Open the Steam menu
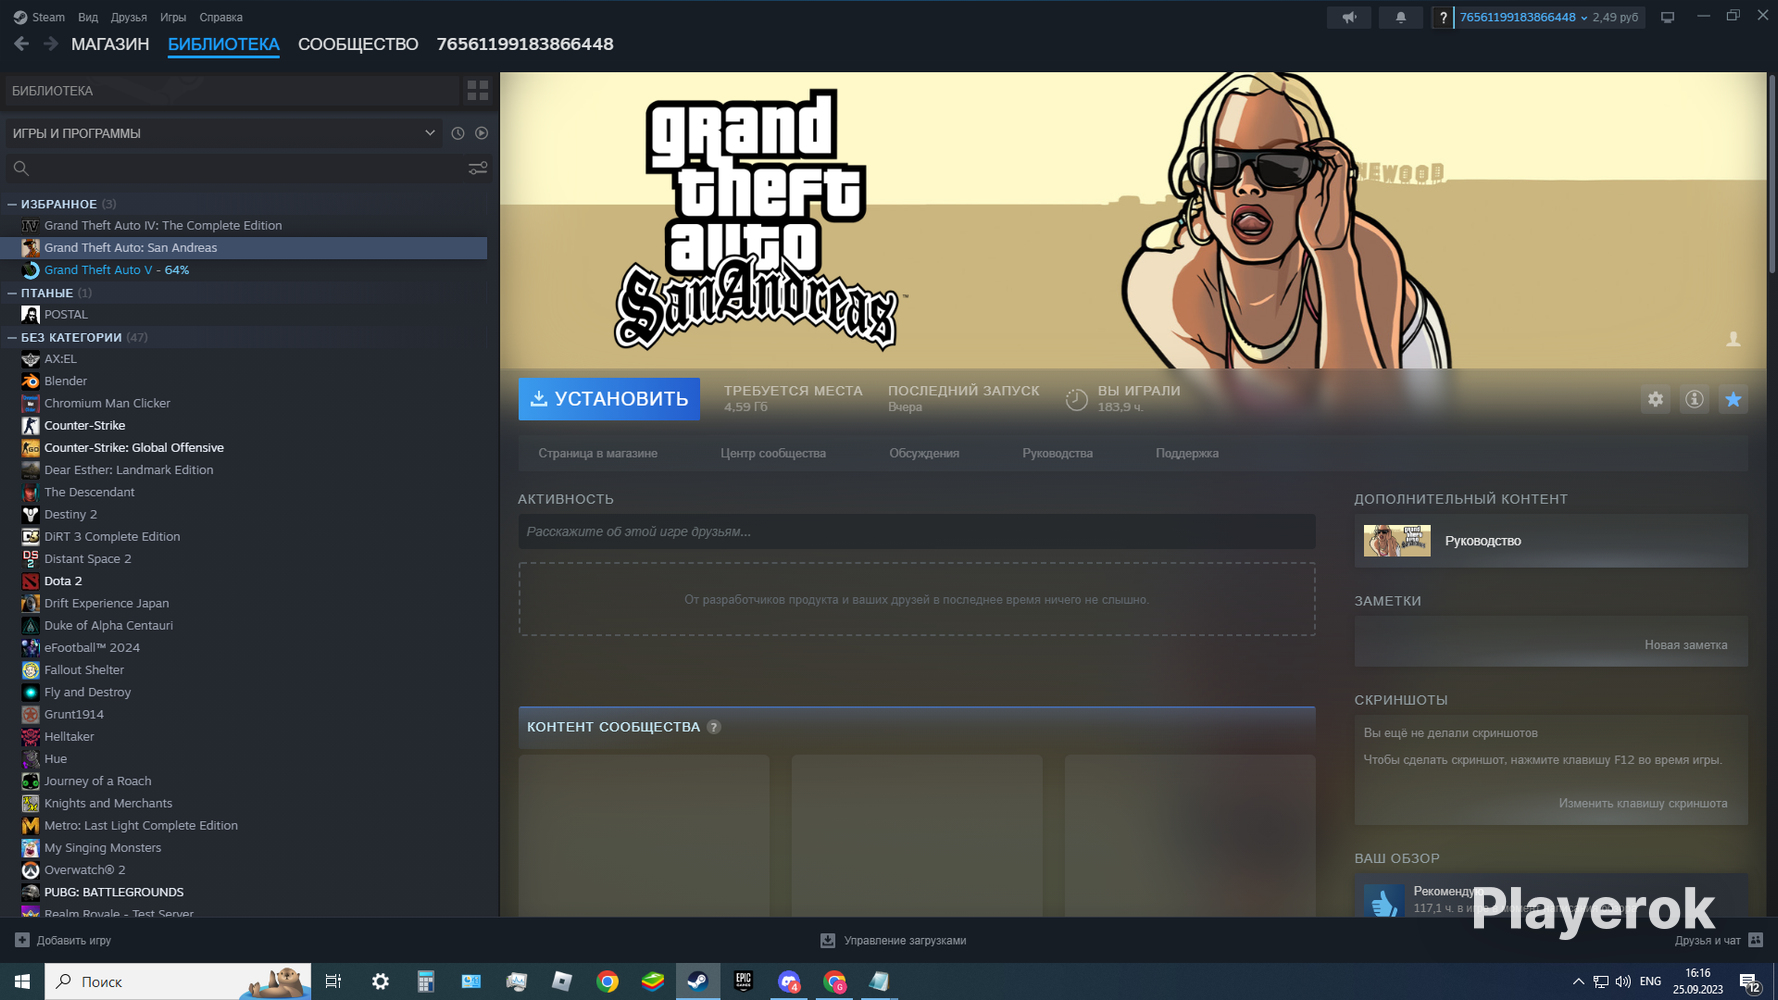 pos(39,17)
